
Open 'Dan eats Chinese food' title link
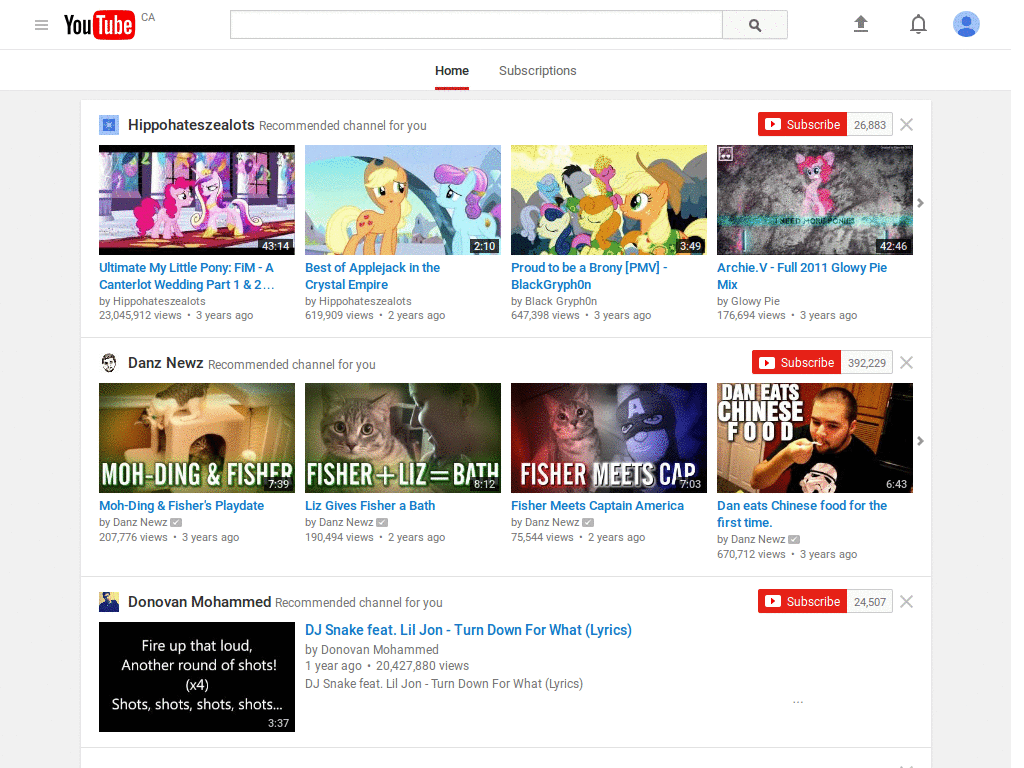802,514
